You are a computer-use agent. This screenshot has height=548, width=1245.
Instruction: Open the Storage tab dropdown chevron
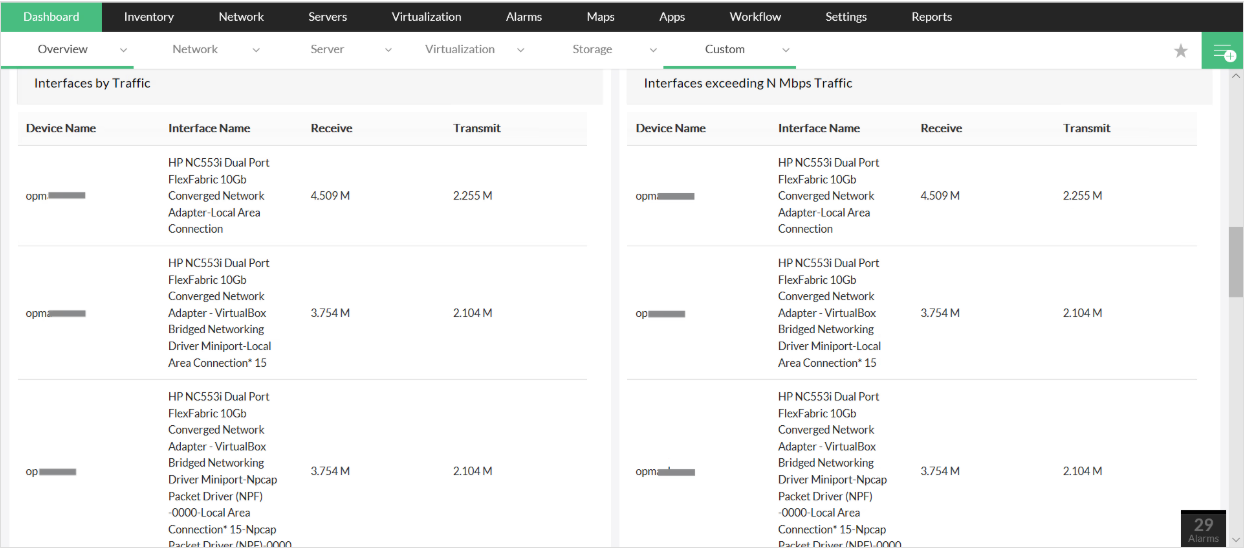[653, 50]
